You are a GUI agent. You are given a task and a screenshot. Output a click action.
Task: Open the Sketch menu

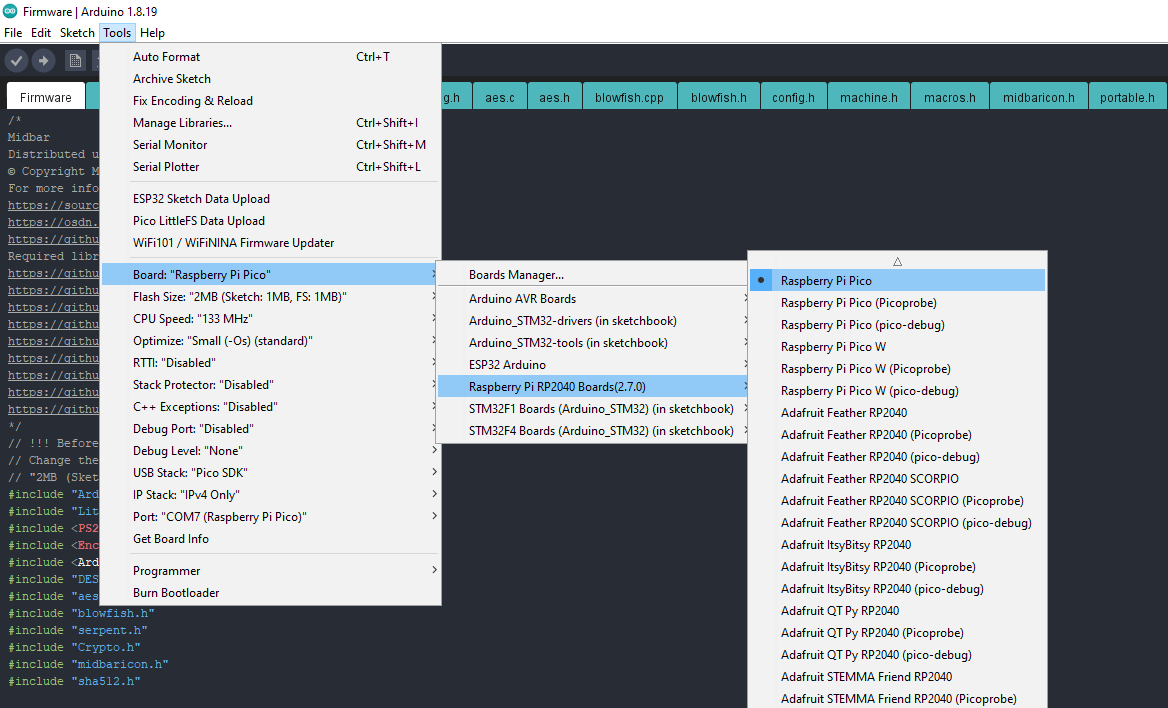tap(77, 33)
